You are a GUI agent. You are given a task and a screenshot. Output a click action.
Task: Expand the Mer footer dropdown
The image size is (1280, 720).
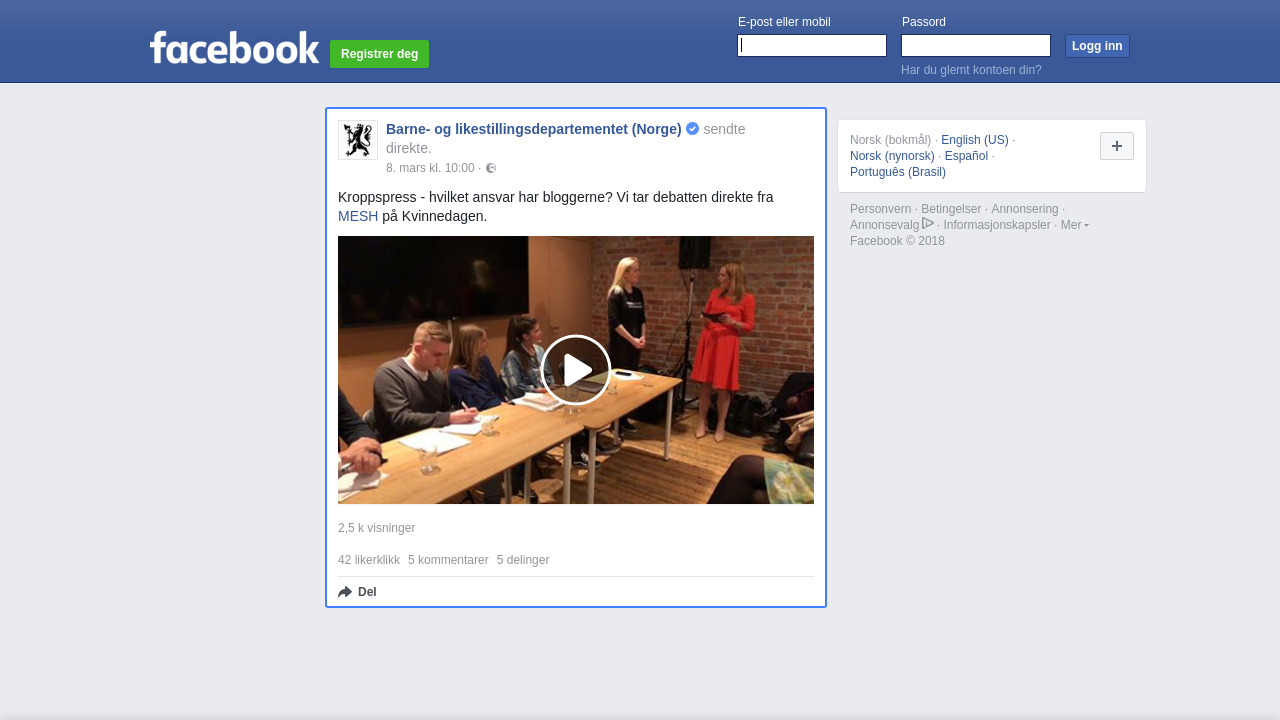(1075, 225)
